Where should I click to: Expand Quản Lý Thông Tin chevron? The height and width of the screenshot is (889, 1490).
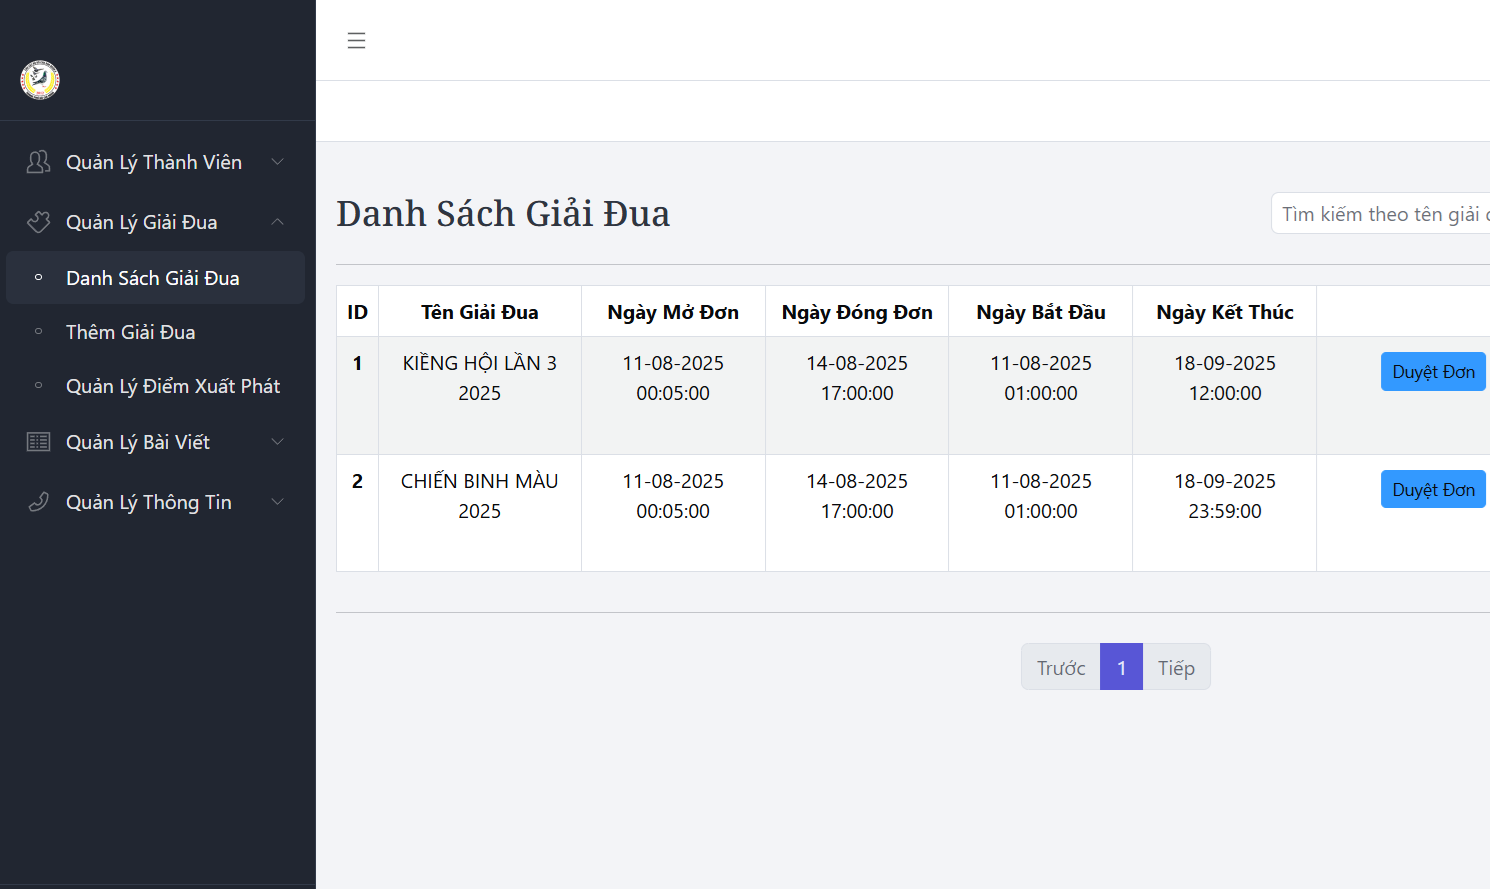point(278,502)
